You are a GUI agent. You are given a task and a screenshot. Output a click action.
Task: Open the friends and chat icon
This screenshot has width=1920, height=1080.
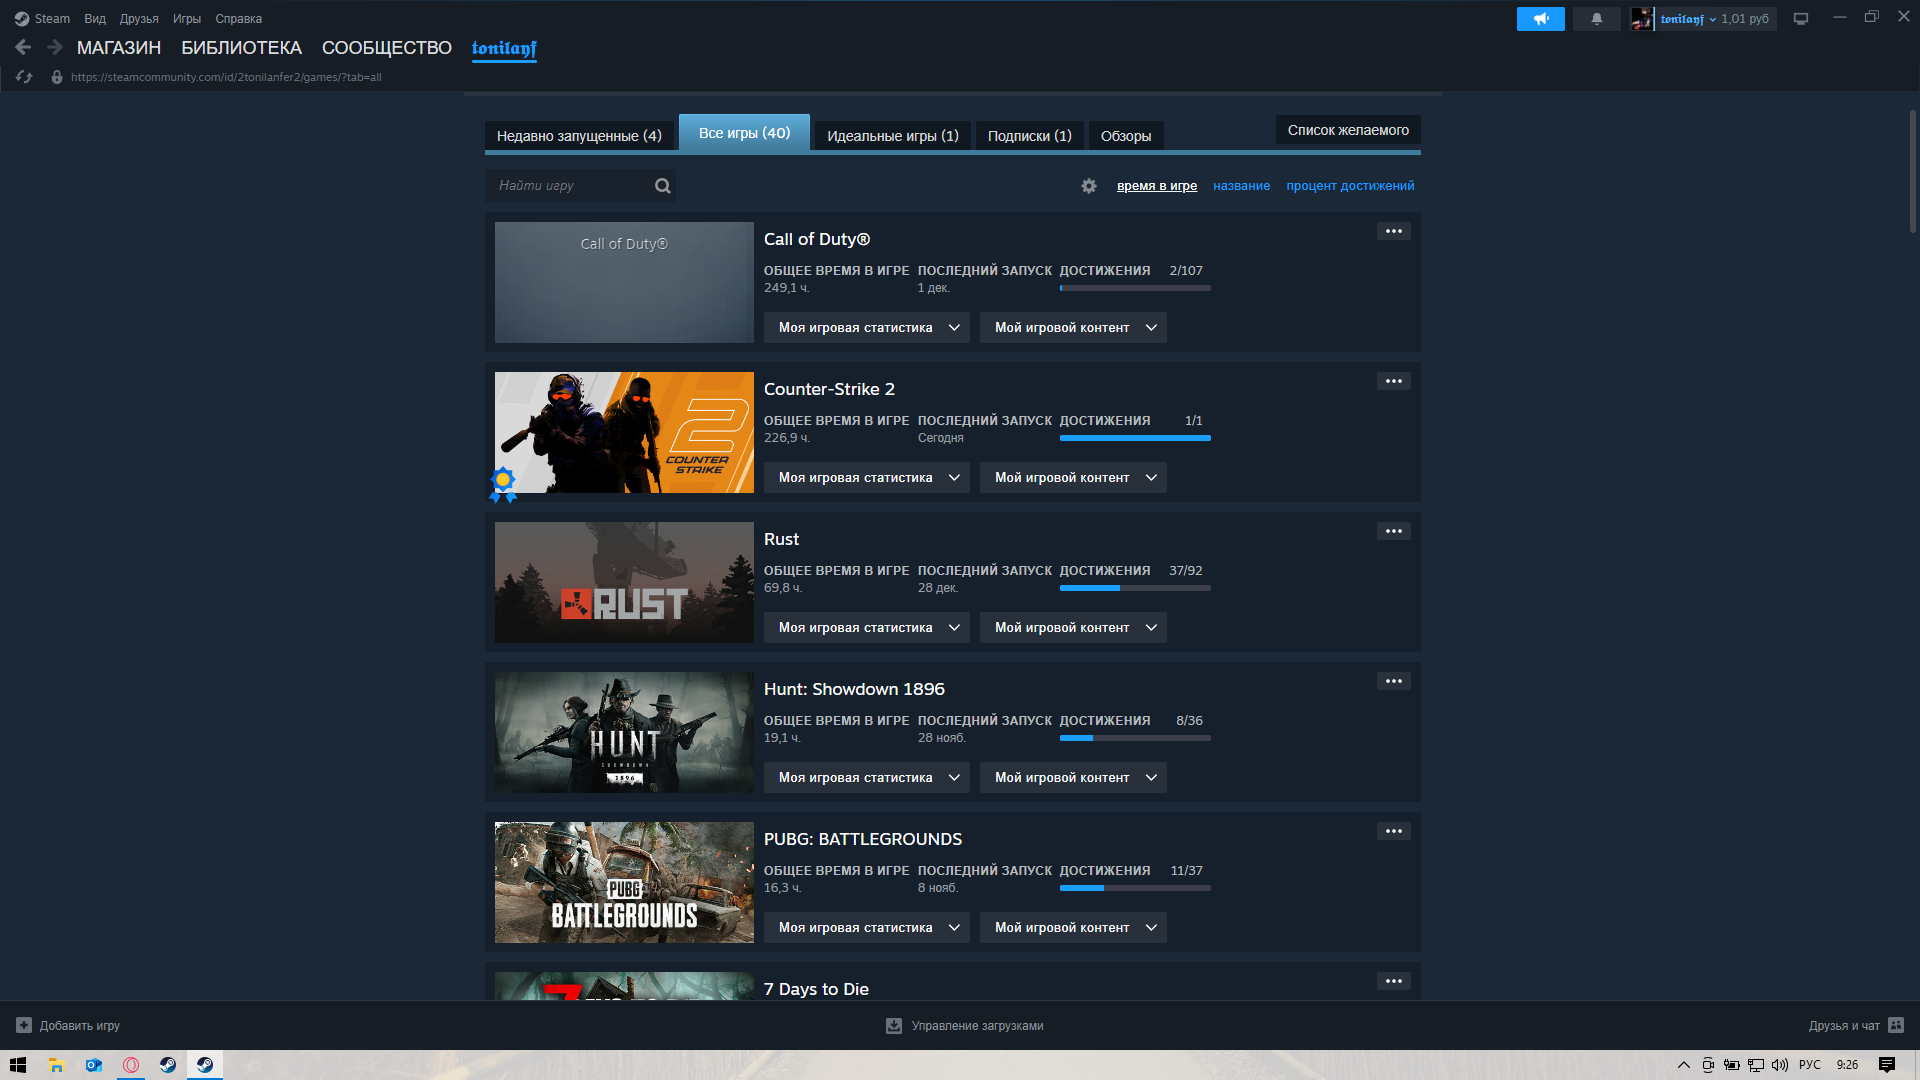[x=1896, y=1025]
